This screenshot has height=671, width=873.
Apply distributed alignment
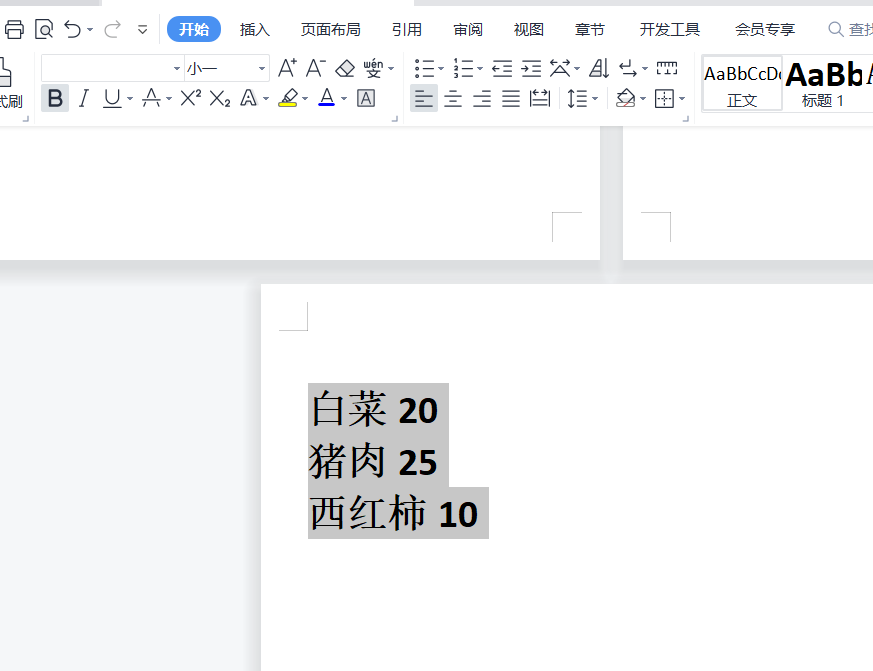coord(540,99)
